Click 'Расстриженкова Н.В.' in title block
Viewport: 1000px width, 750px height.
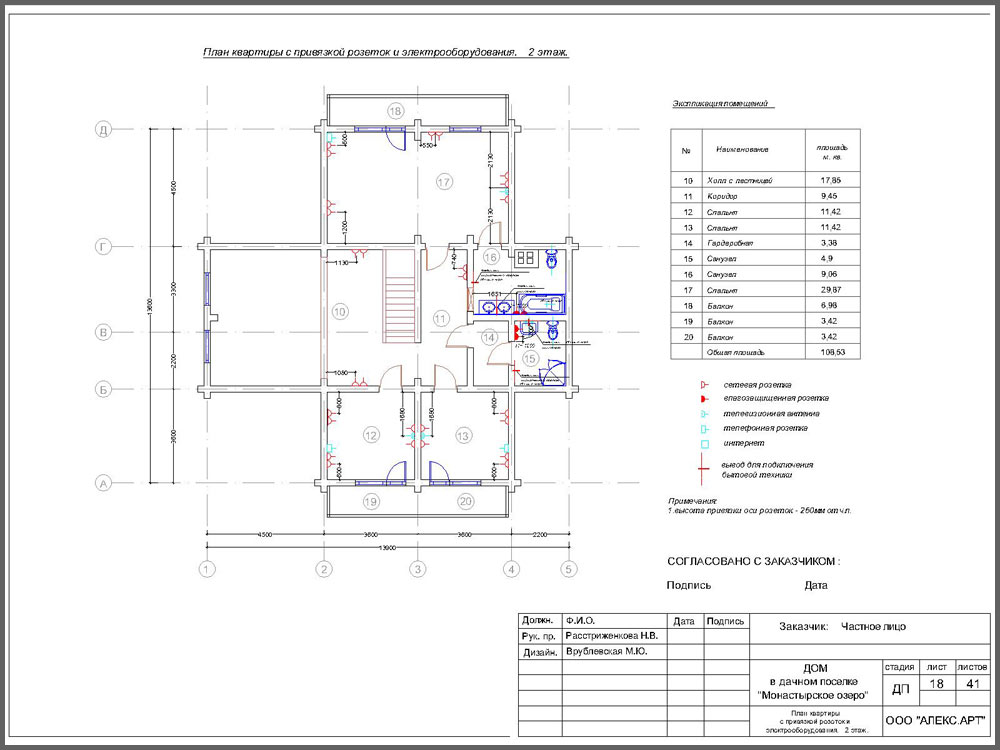612,636
